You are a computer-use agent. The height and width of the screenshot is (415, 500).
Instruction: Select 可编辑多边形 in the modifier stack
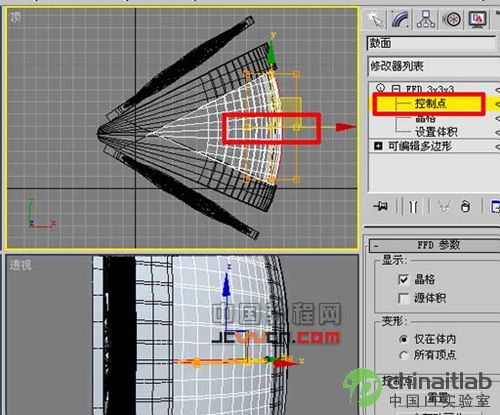(420, 146)
